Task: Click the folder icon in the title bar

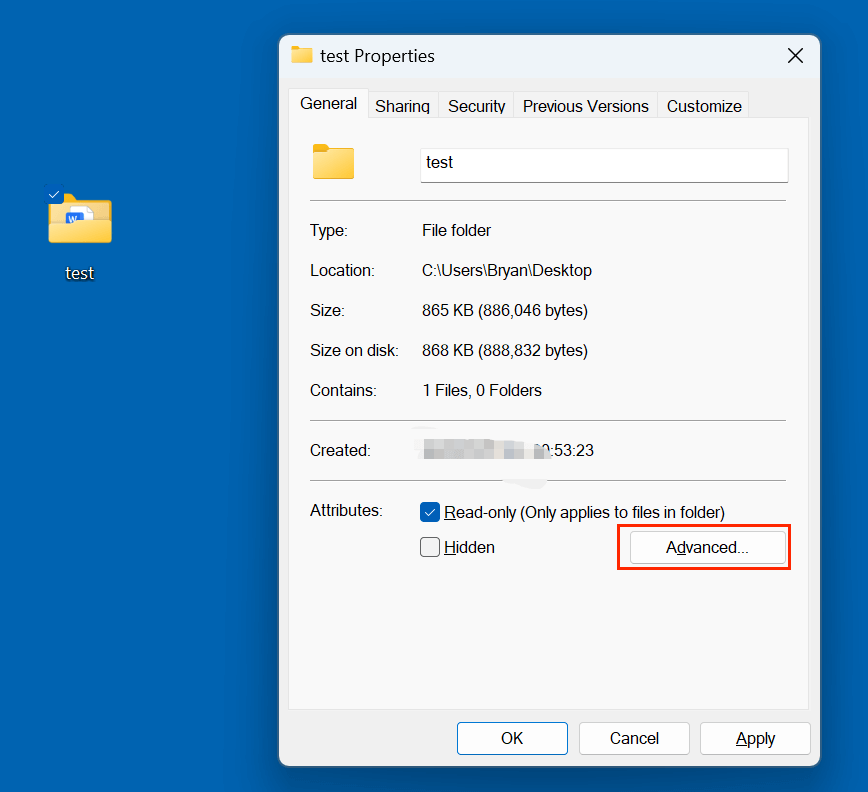Action: click(x=301, y=55)
